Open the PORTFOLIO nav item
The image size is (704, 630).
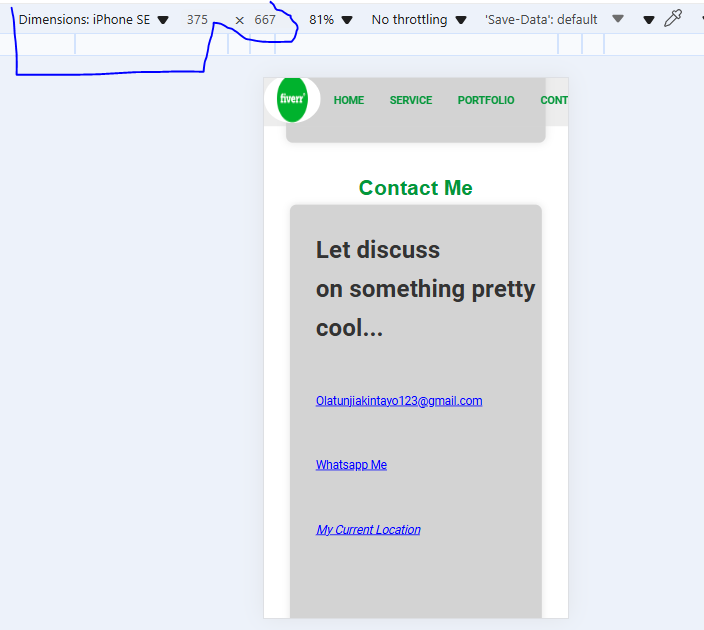point(486,100)
